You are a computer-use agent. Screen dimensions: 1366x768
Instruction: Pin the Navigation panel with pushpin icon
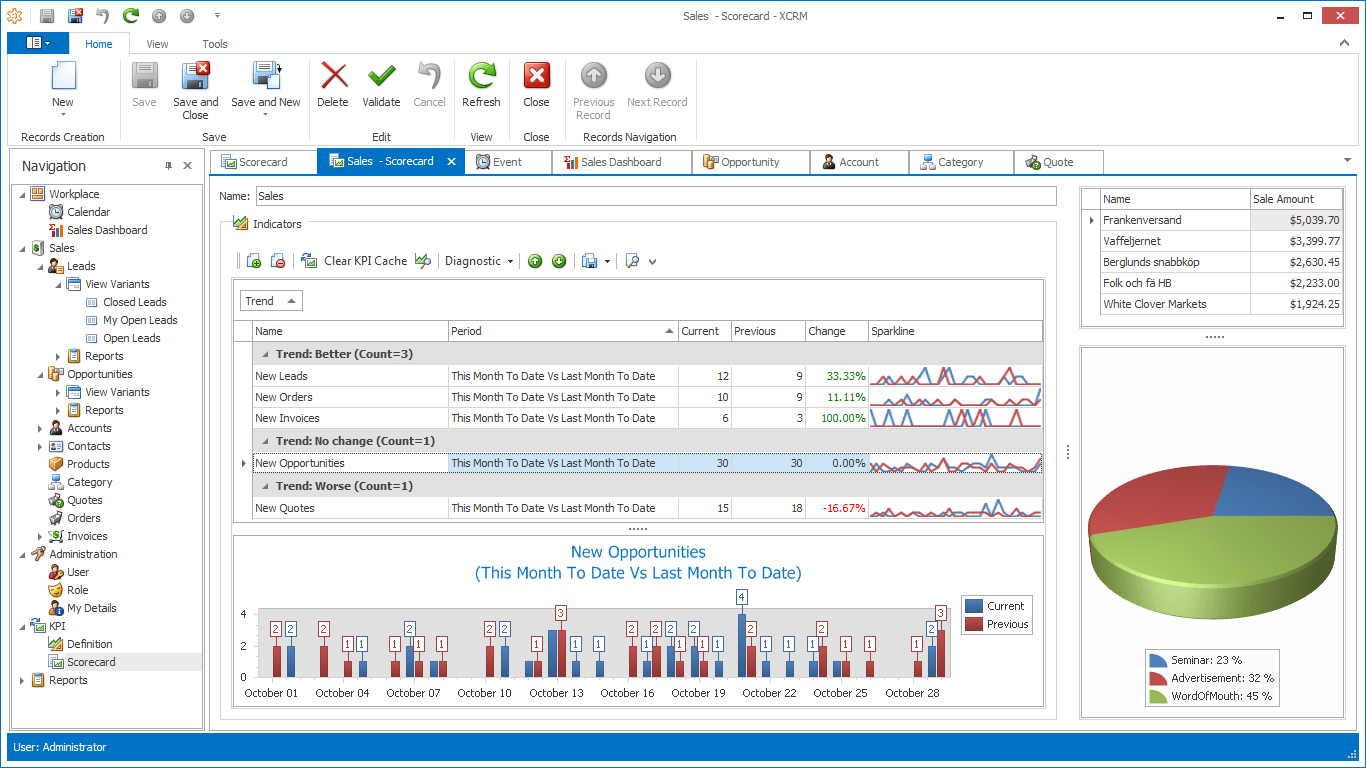pyautogui.click(x=168, y=166)
